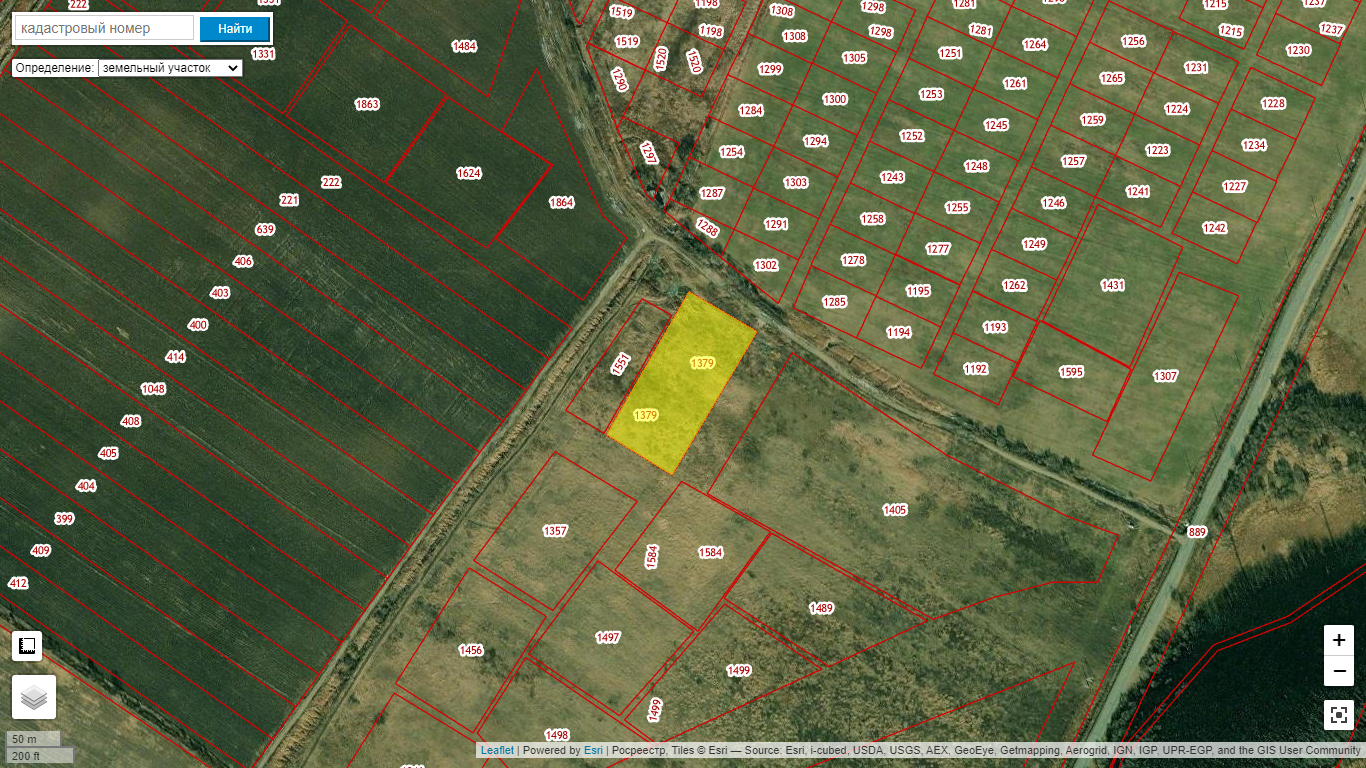Select parcel labeled 1277
Image resolution: width=1366 pixels, height=768 pixels.
pyautogui.click(x=938, y=249)
